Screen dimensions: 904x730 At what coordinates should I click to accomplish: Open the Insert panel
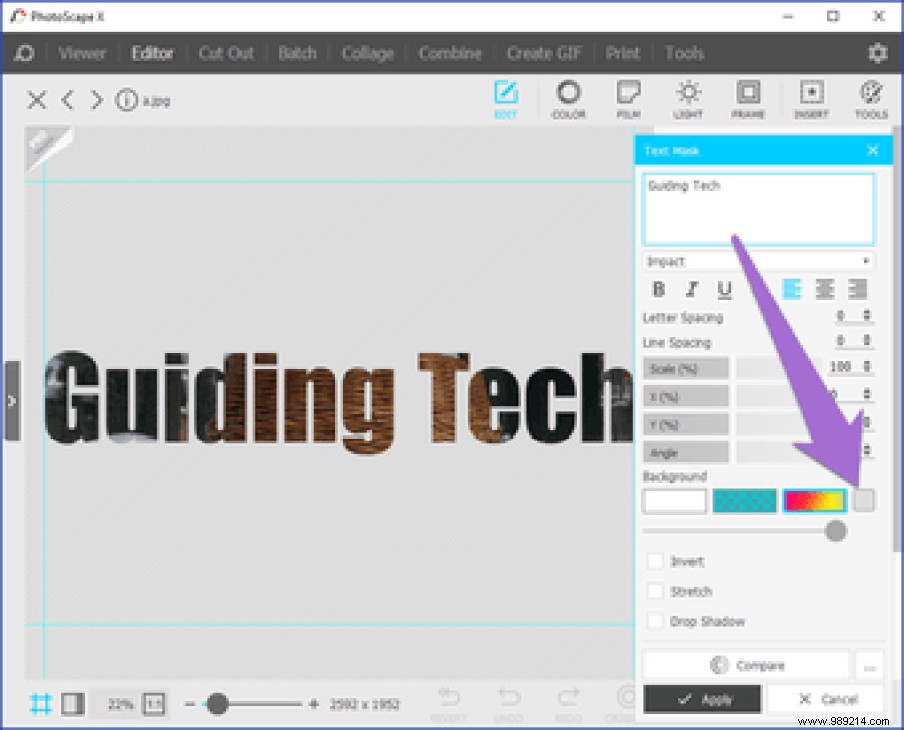coord(810,99)
